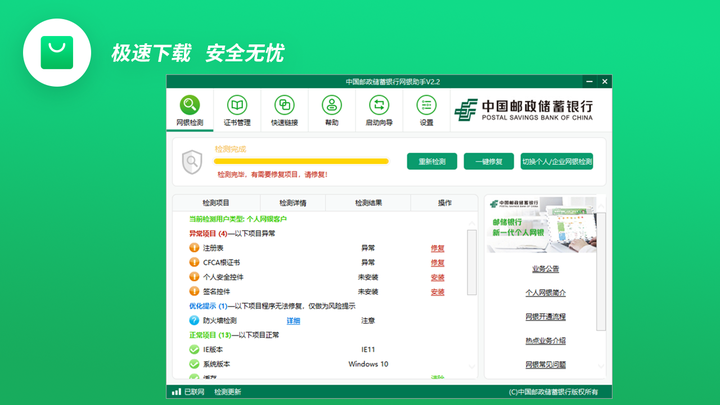
Task: Click the 邮储银行新一代个人网银 banner image
Action: [542, 225]
